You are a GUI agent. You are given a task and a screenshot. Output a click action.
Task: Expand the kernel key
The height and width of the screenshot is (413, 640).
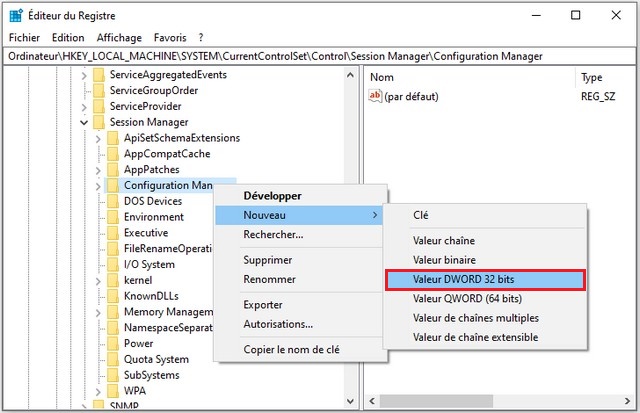point(98,281)
